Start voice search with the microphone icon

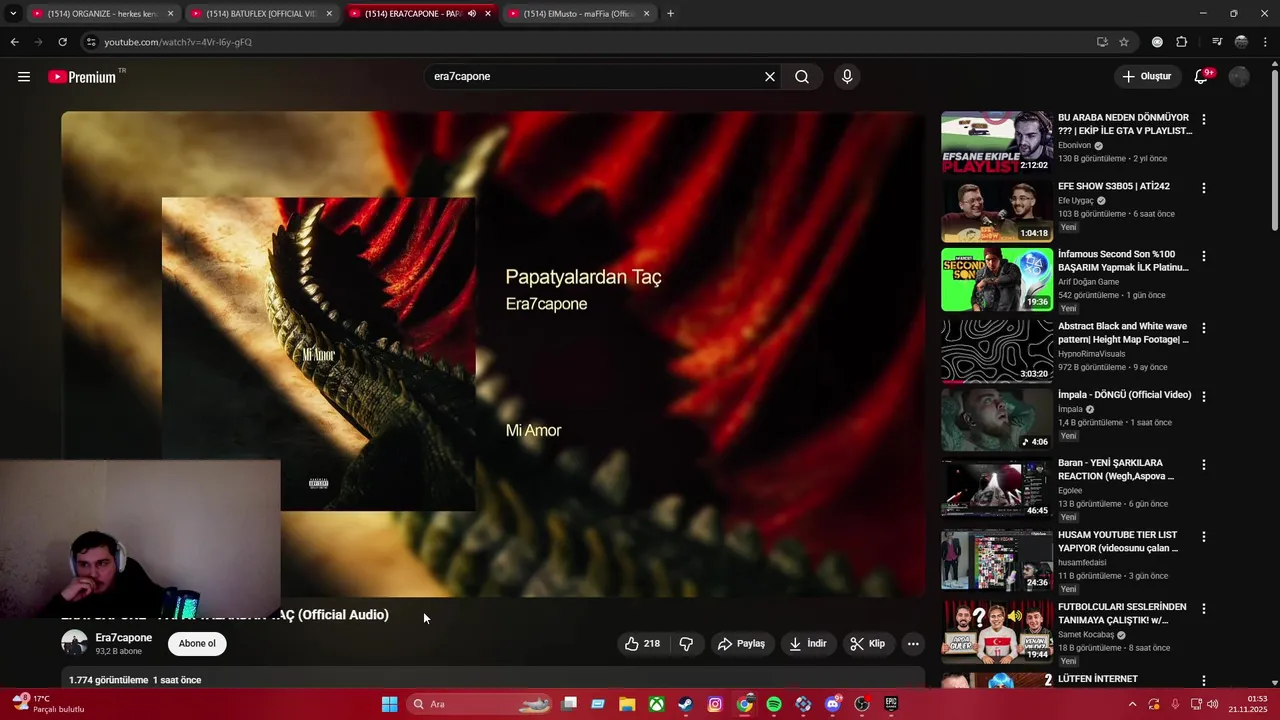[x=847, y=77]
